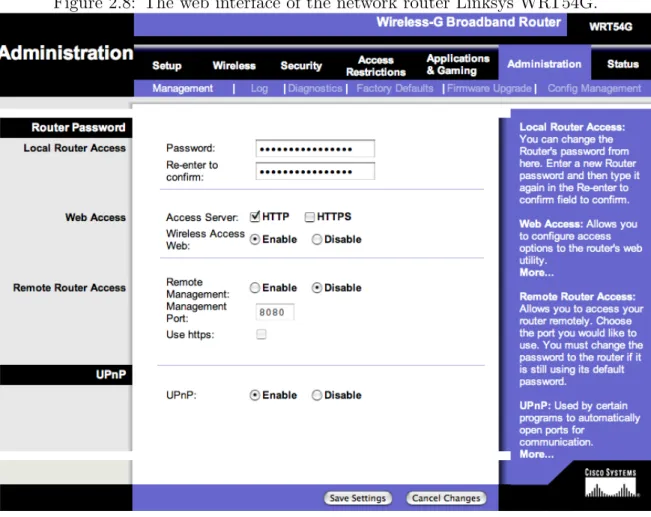The image size is (651, 517).
Task: Open the Security tab
Action: pyautogui.click(x=301, y=66)
